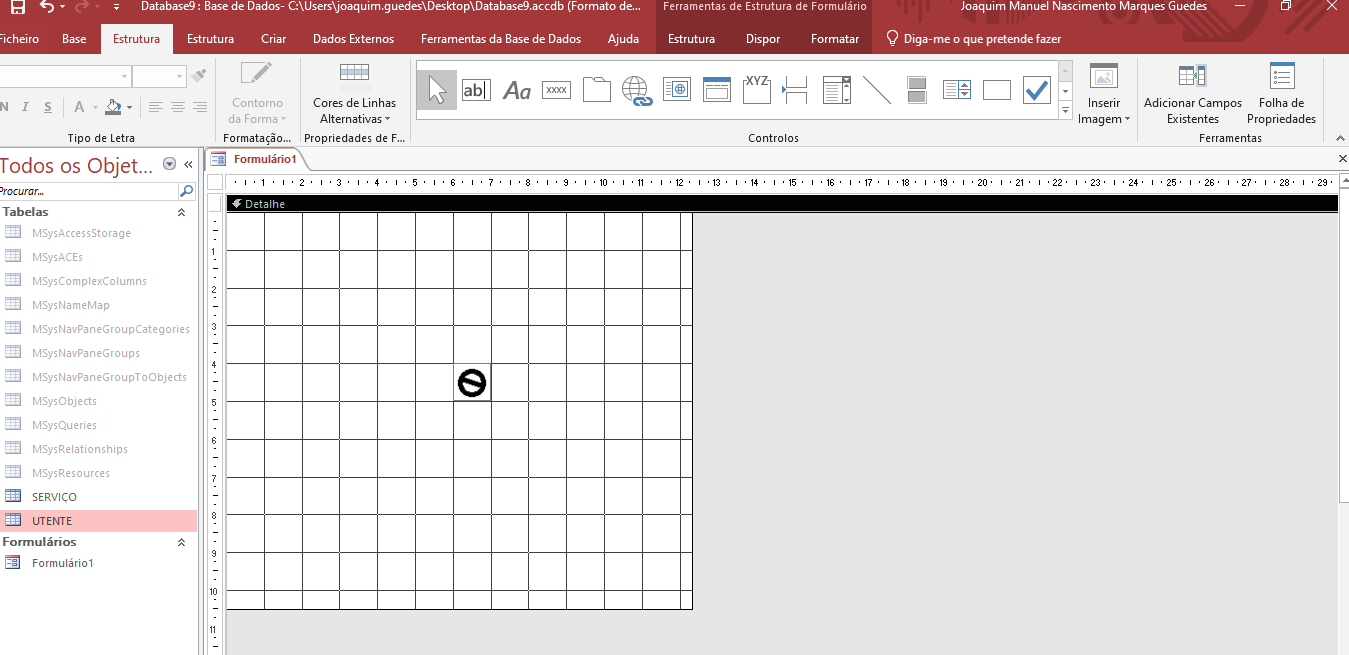Screen dimensions: 1349x655
Task: Open Cores de Linhas Alternativas dropdown
Action: click(x=354, y=111)
